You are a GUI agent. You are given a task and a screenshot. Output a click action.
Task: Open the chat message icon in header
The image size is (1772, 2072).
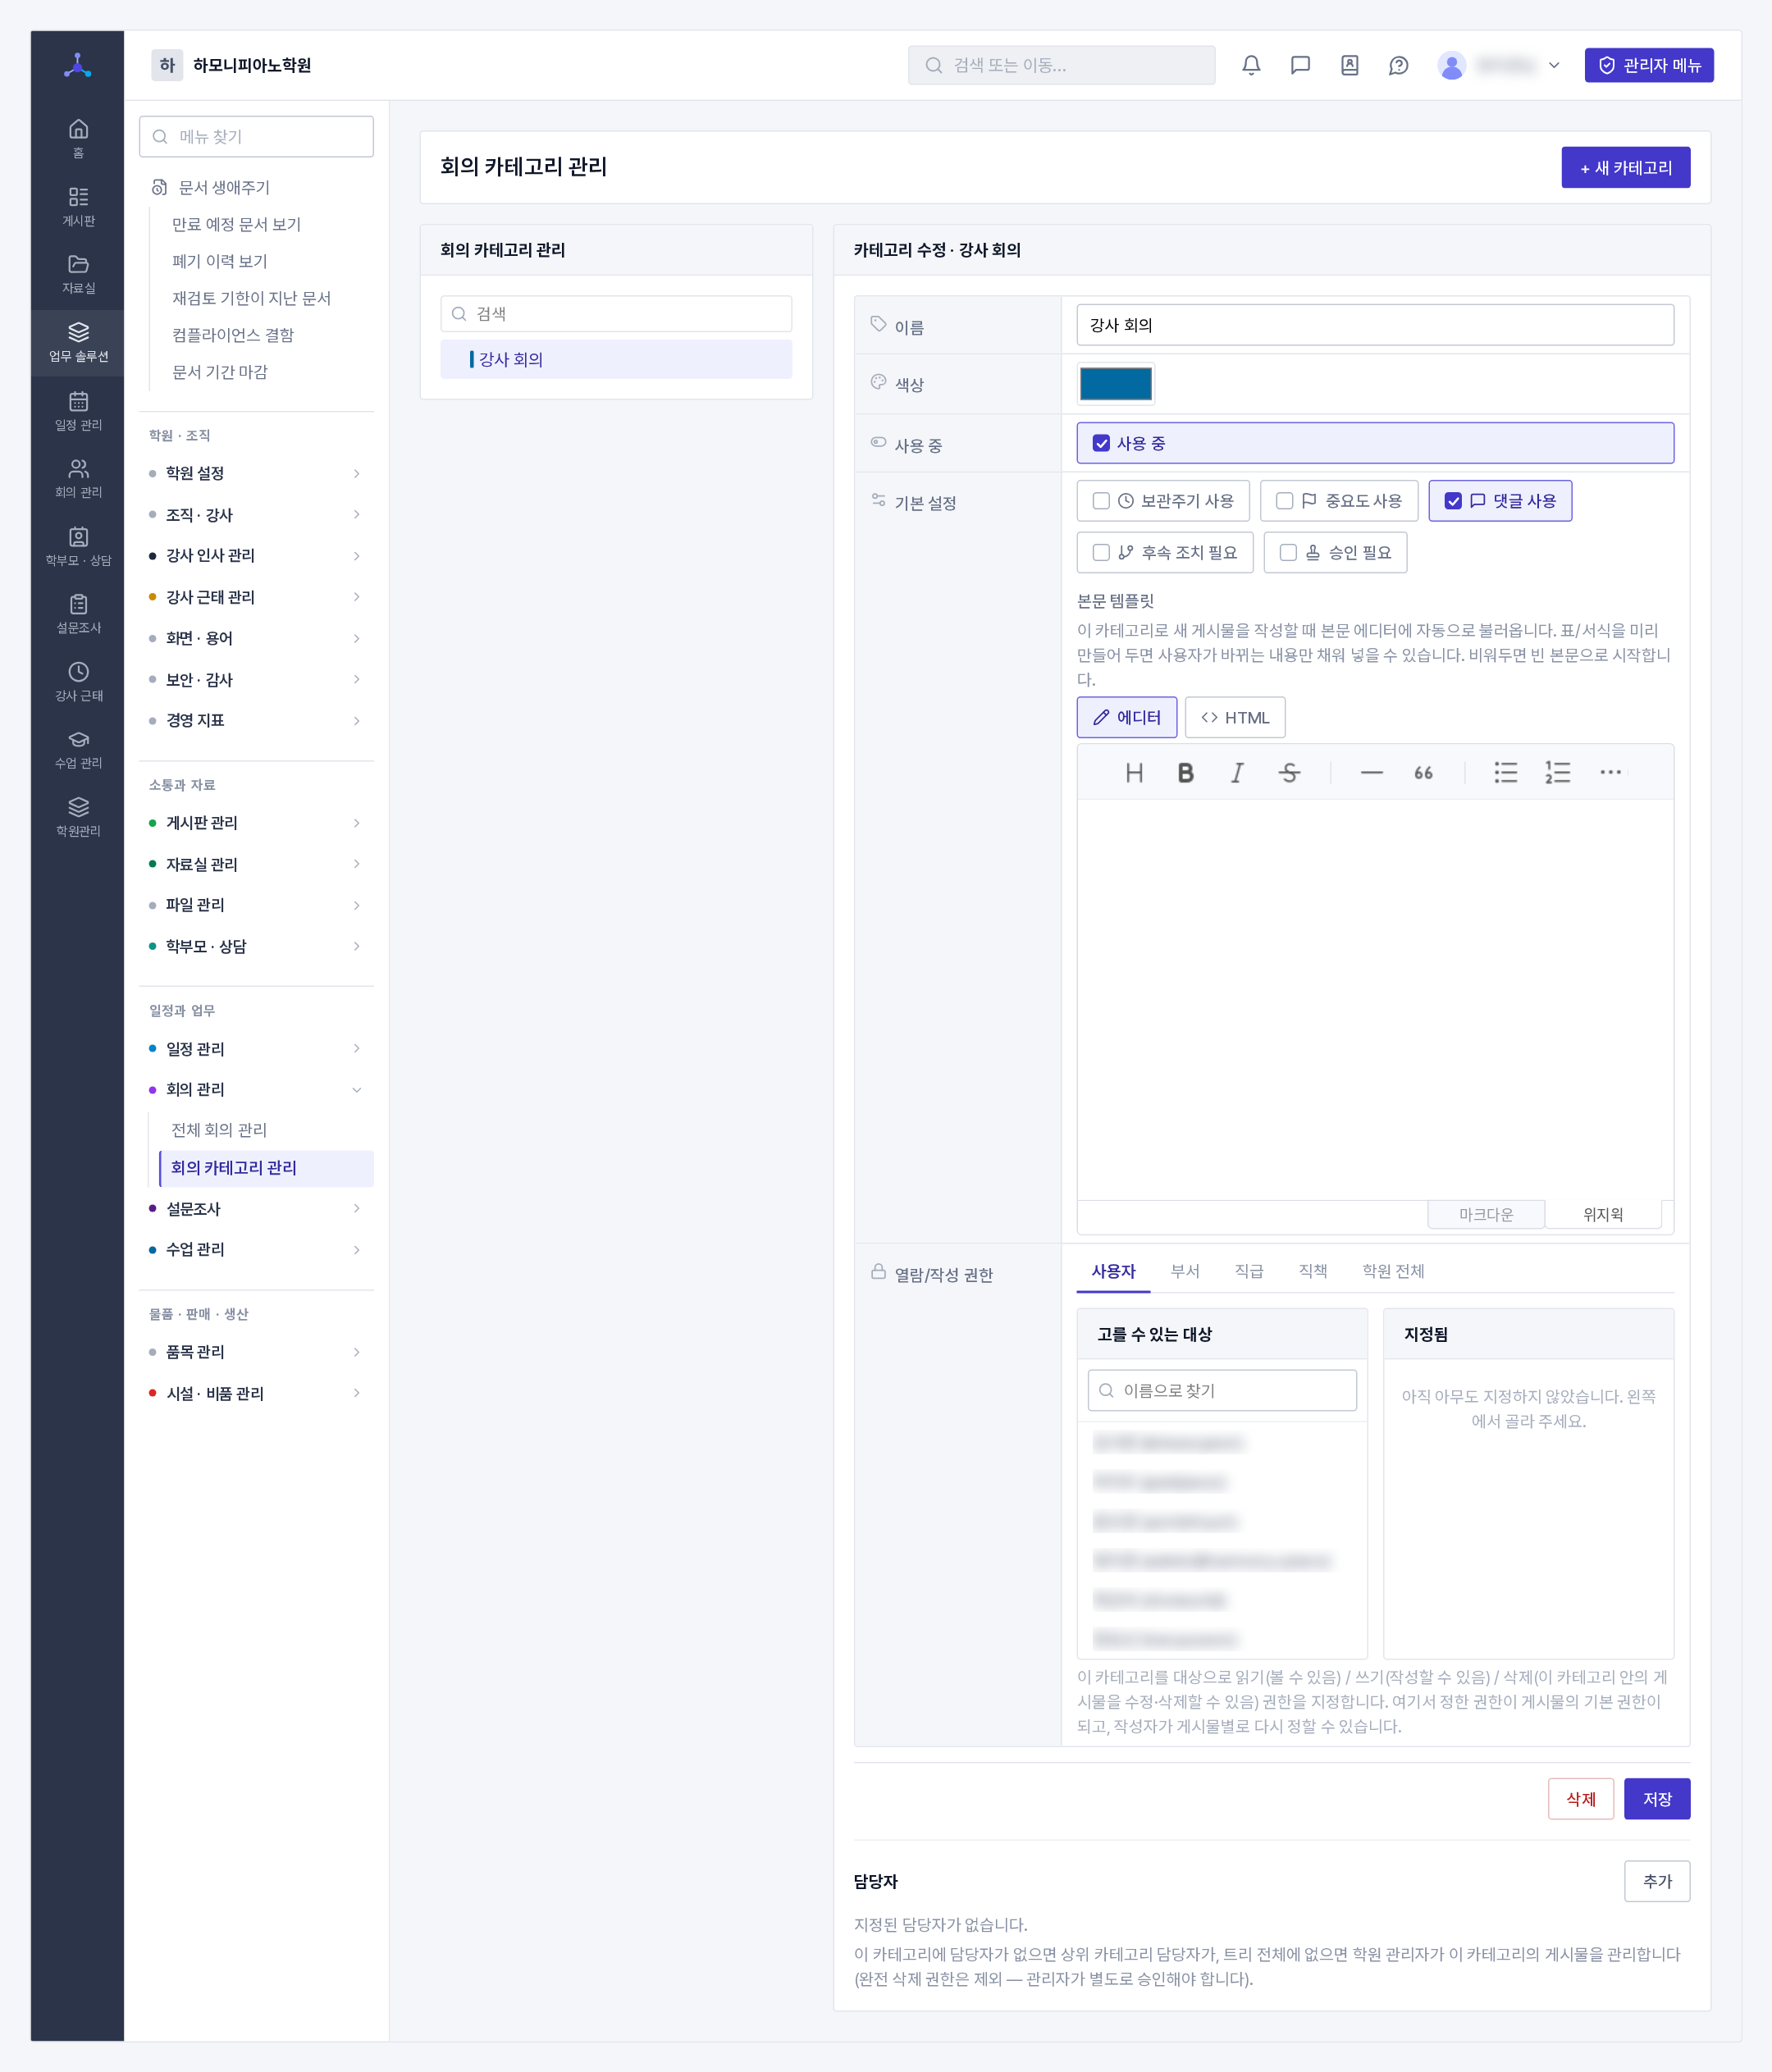(1300, 66)
